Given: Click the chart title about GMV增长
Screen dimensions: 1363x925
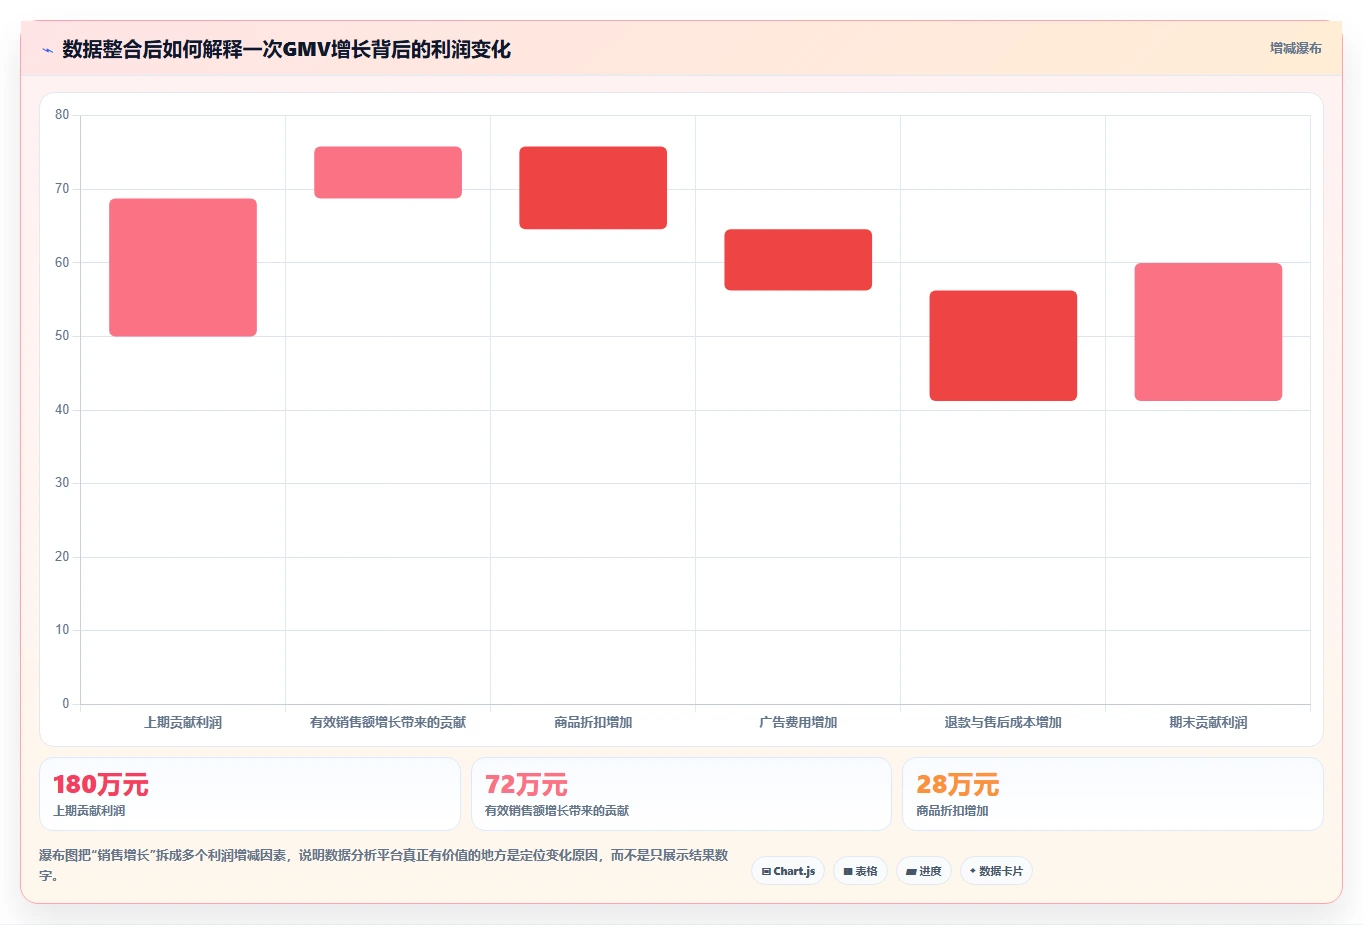Looking at the screenshot, I should (x=286, y=49).
